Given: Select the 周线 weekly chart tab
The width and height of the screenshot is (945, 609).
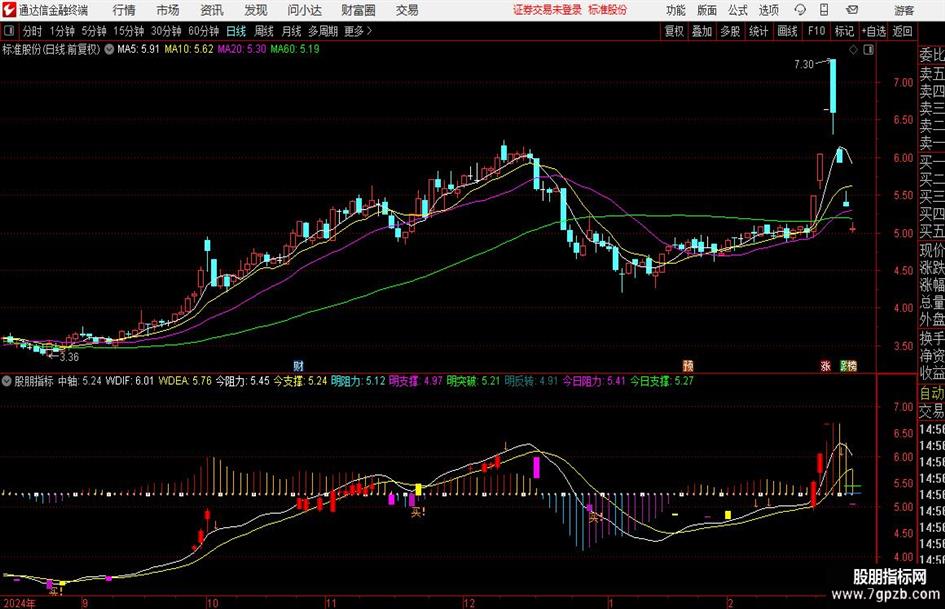Looking at the screenshot, I should click(x=263, y=31).
